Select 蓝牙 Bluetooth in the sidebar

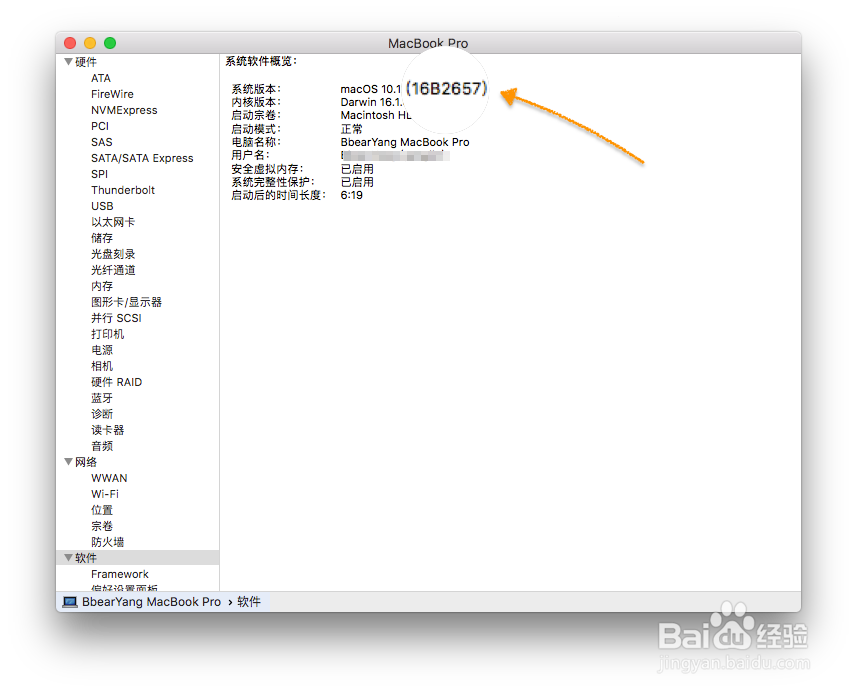(102, 398)
